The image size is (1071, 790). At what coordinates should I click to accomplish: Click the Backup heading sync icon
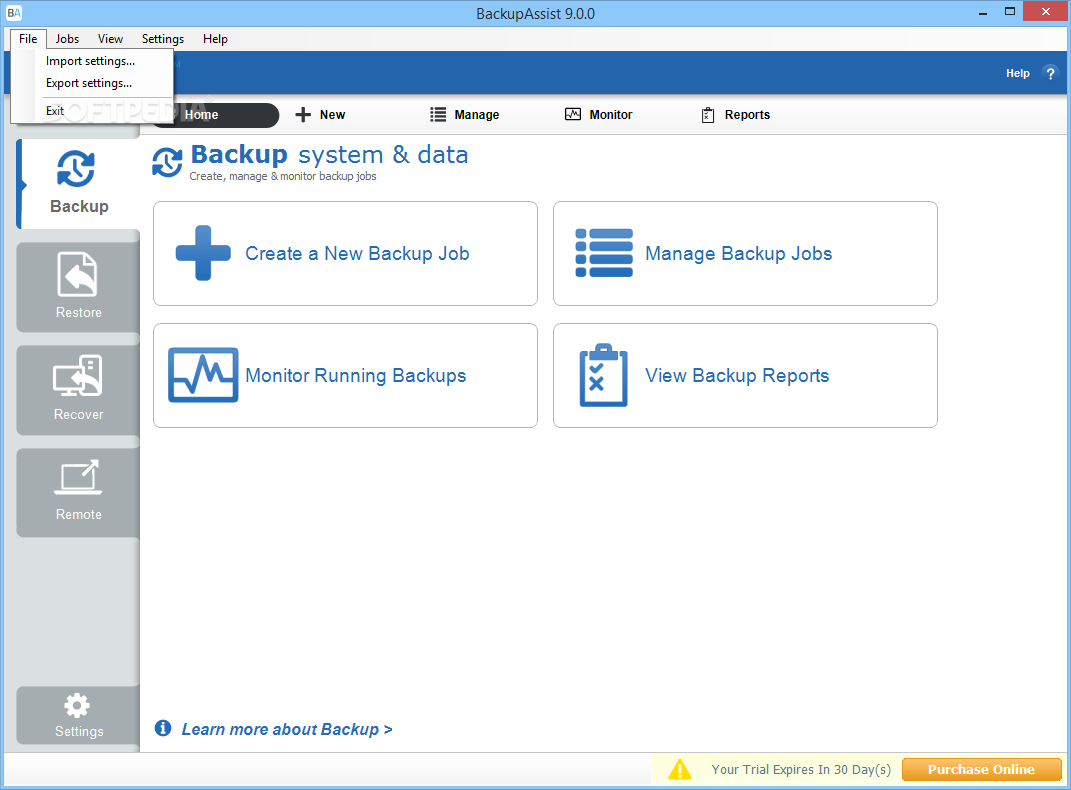coord(167,162)
